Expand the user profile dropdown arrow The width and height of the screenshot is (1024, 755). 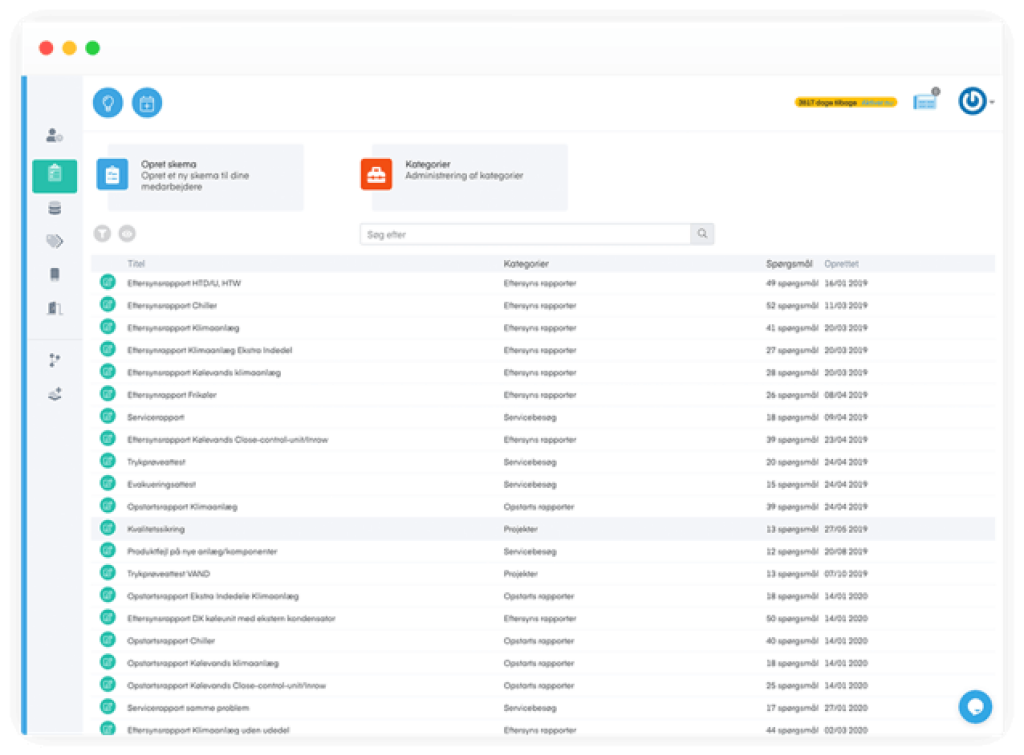click(x=991, y=102)
